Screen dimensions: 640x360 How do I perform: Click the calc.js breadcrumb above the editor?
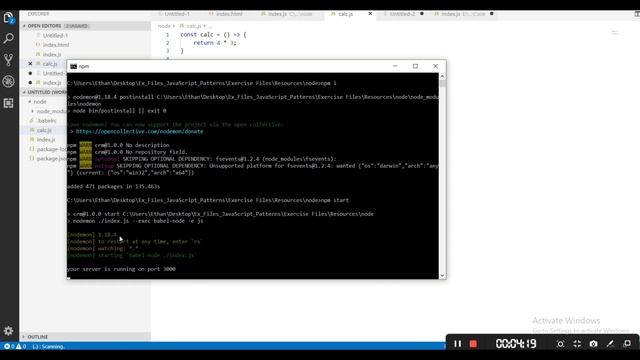pos(194,26)
